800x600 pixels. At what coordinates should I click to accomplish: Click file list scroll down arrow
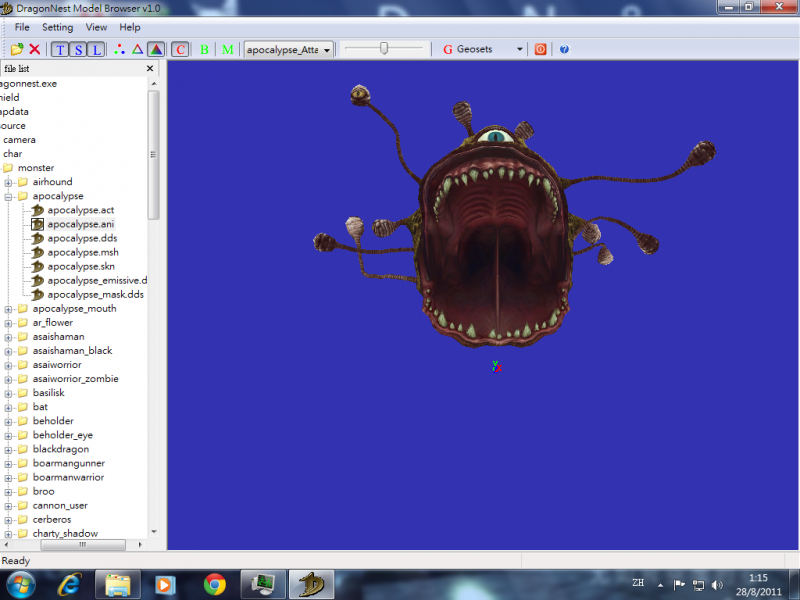[x=154, y=532]
